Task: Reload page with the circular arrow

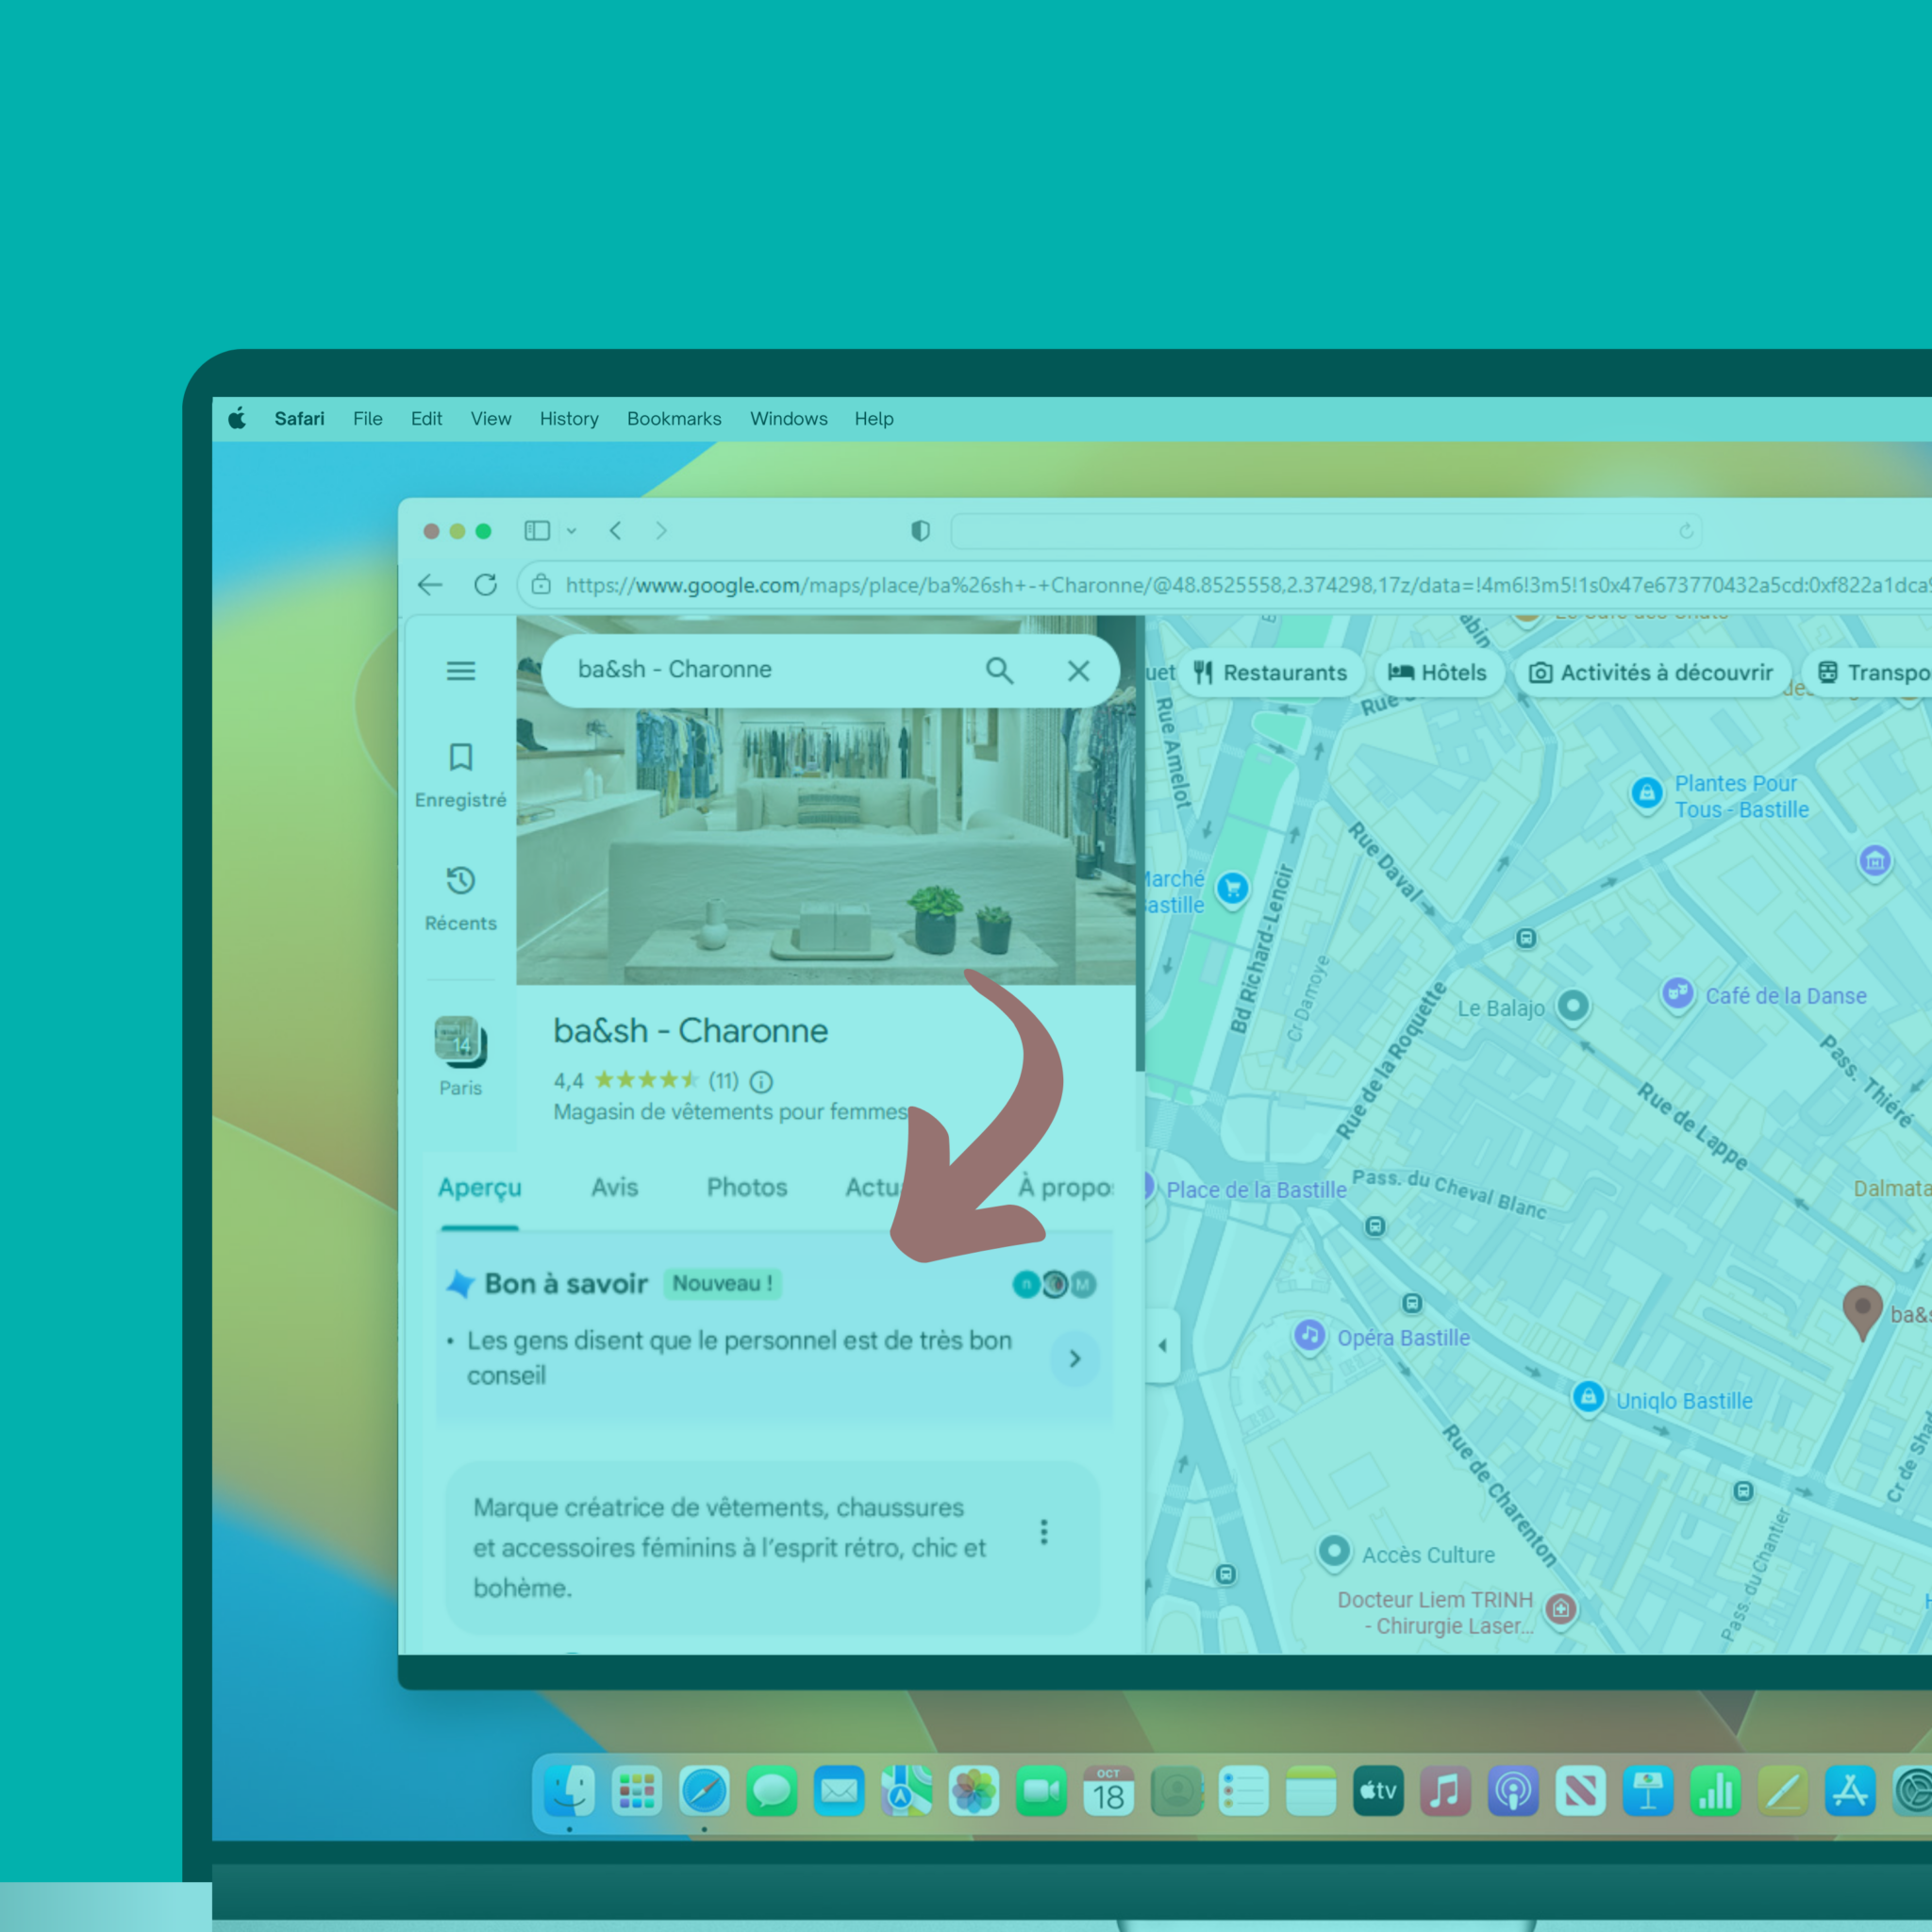Action: (486, 585)
